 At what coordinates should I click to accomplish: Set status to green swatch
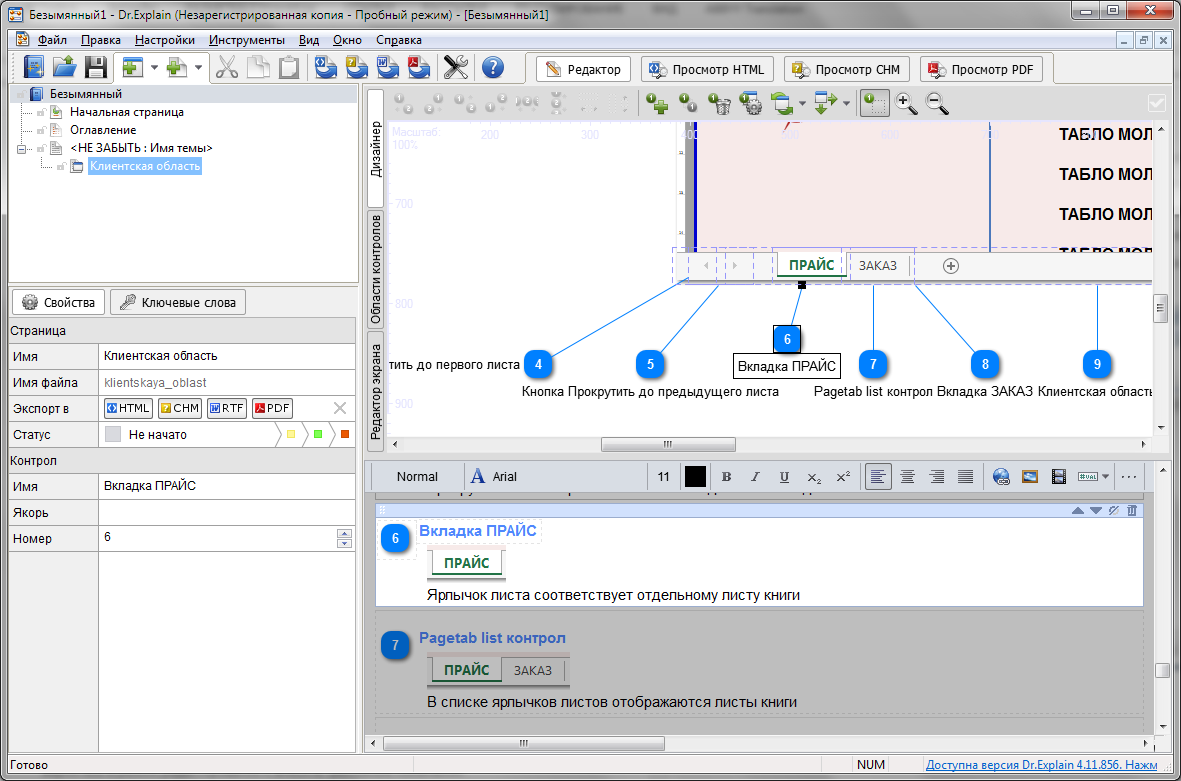point(318,435)
